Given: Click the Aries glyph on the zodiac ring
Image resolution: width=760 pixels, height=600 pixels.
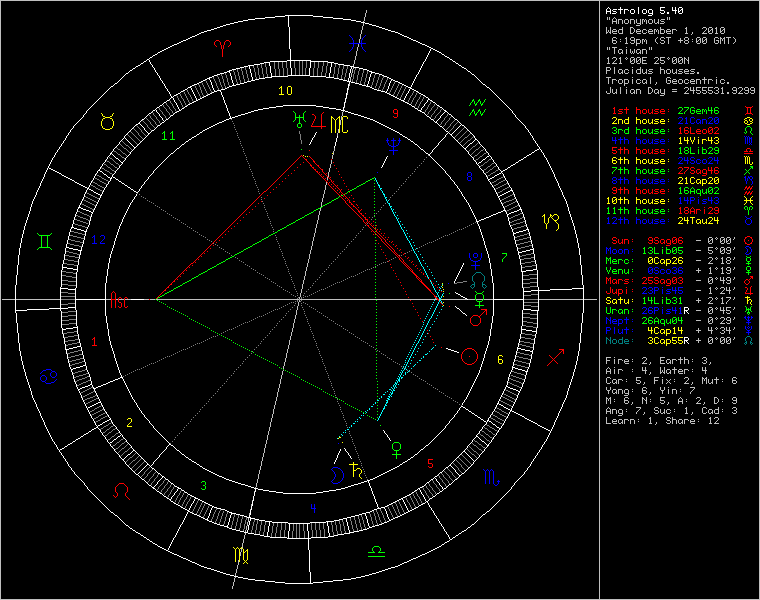Looking at the screenshot, I should click(x=222, y=47).
